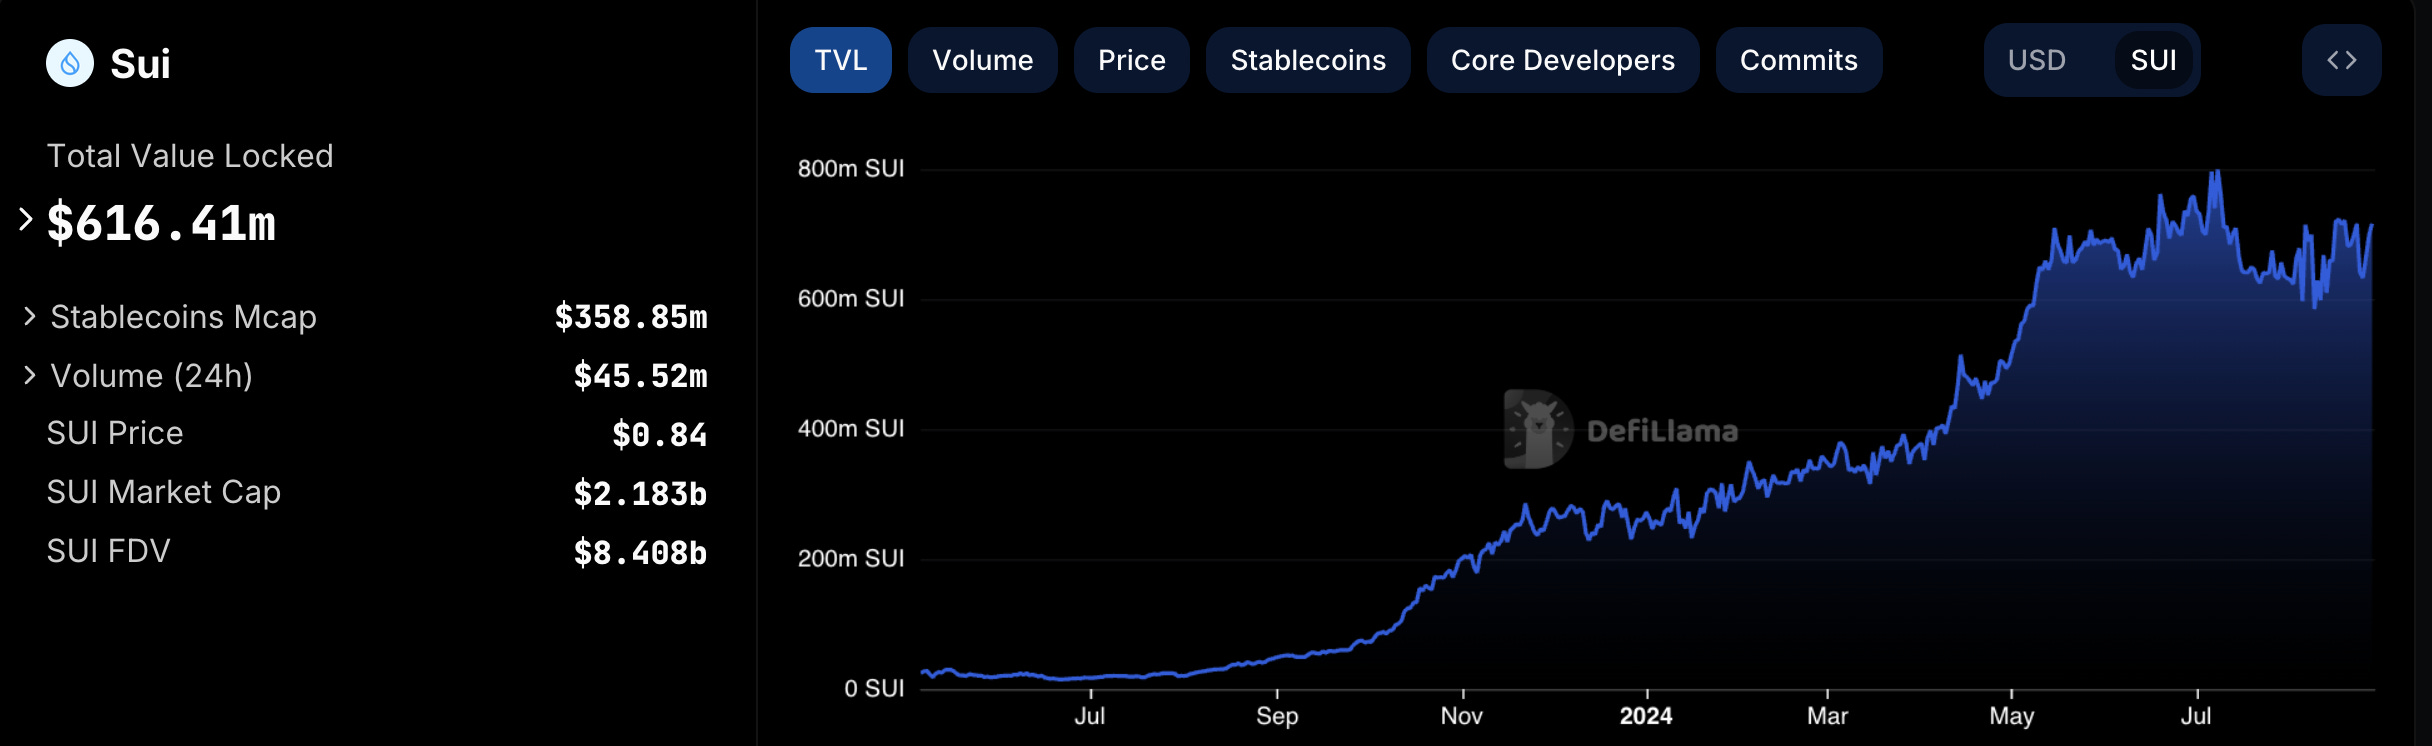Click the SUI FDV label
The height and width of the screenshot is (746, 2432).
tap(108, 551)
